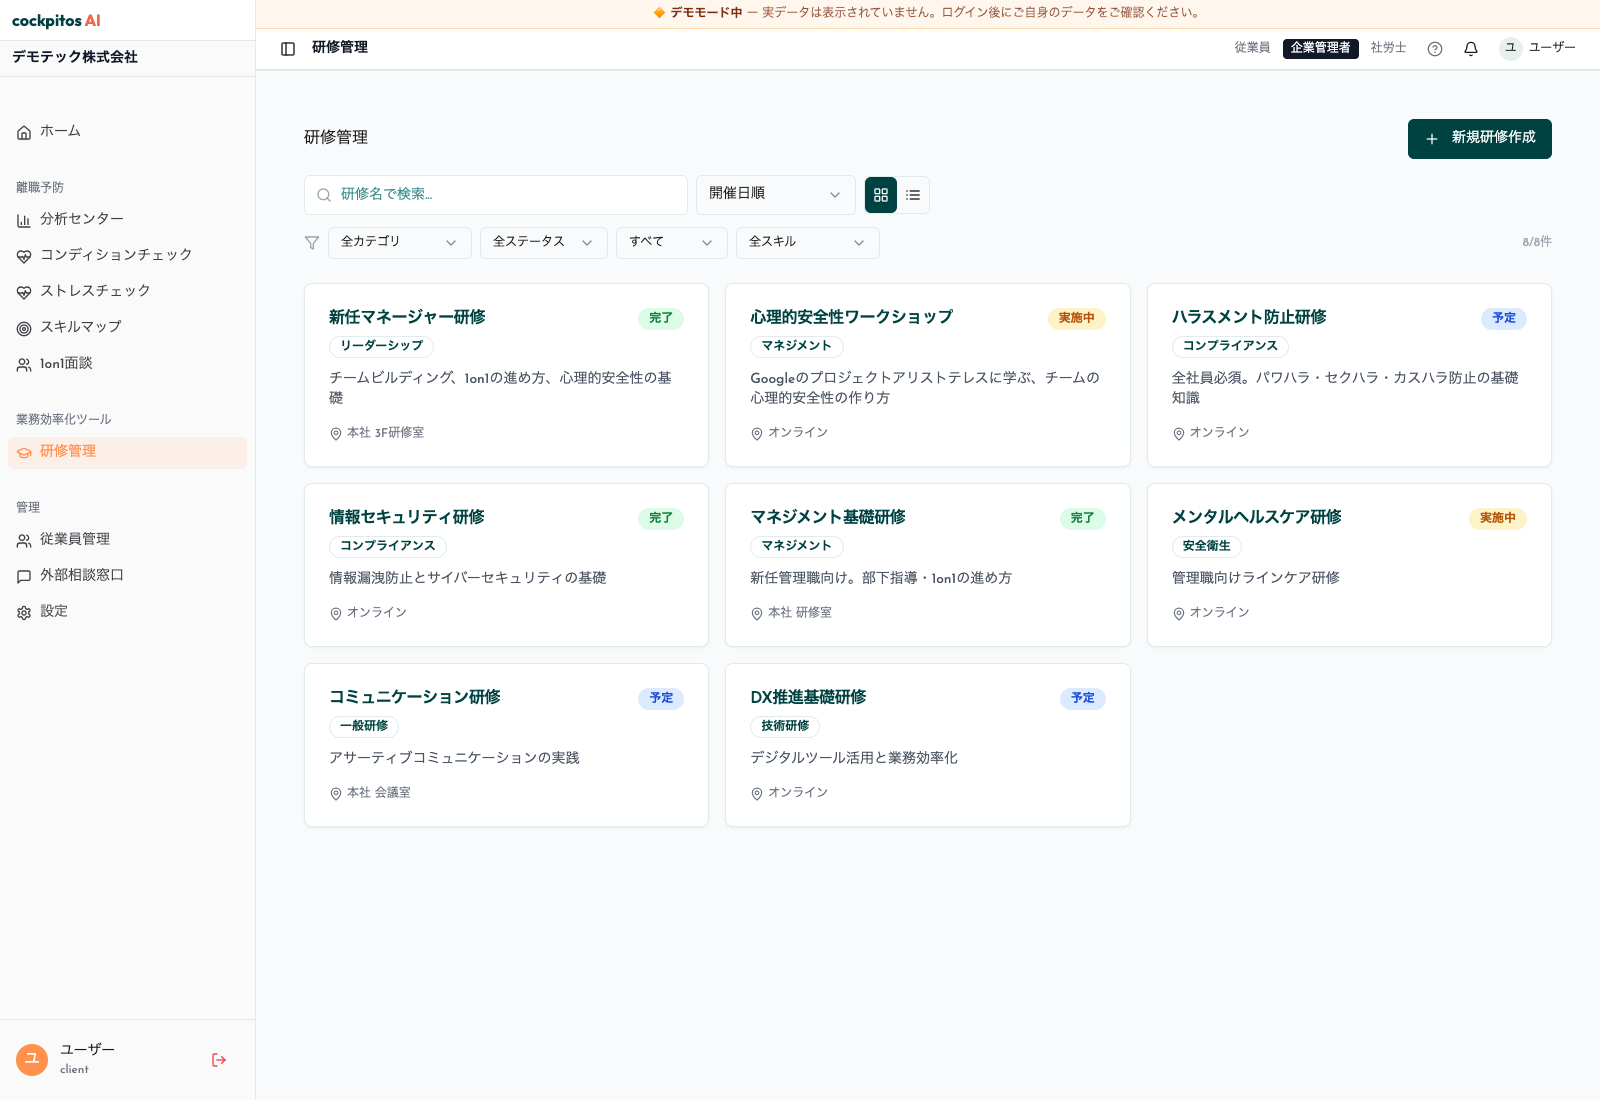Click the コンディションチェック heart icon
The image size is (1600, 1100).
(x=24, y=256)
